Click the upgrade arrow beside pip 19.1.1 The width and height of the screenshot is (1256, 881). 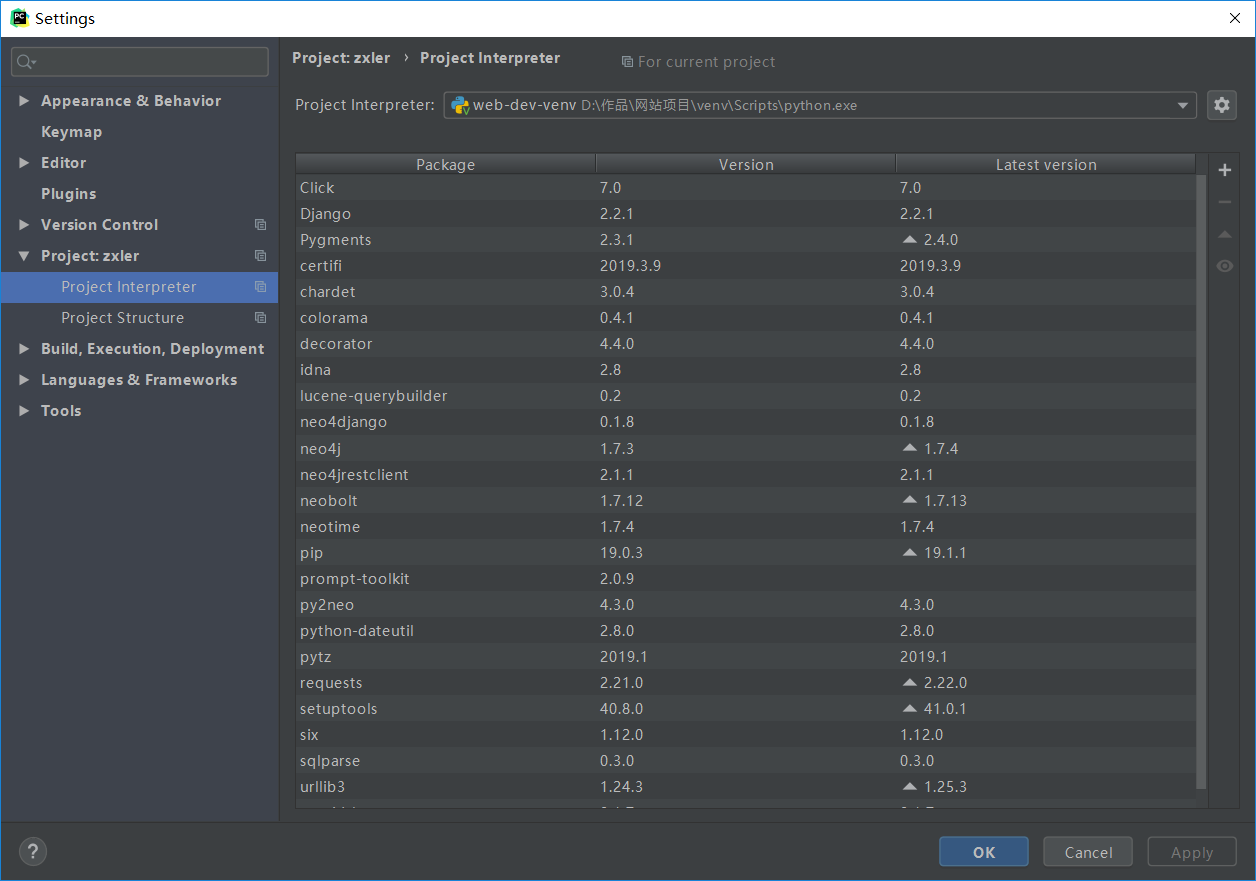(x=909, y=552)
